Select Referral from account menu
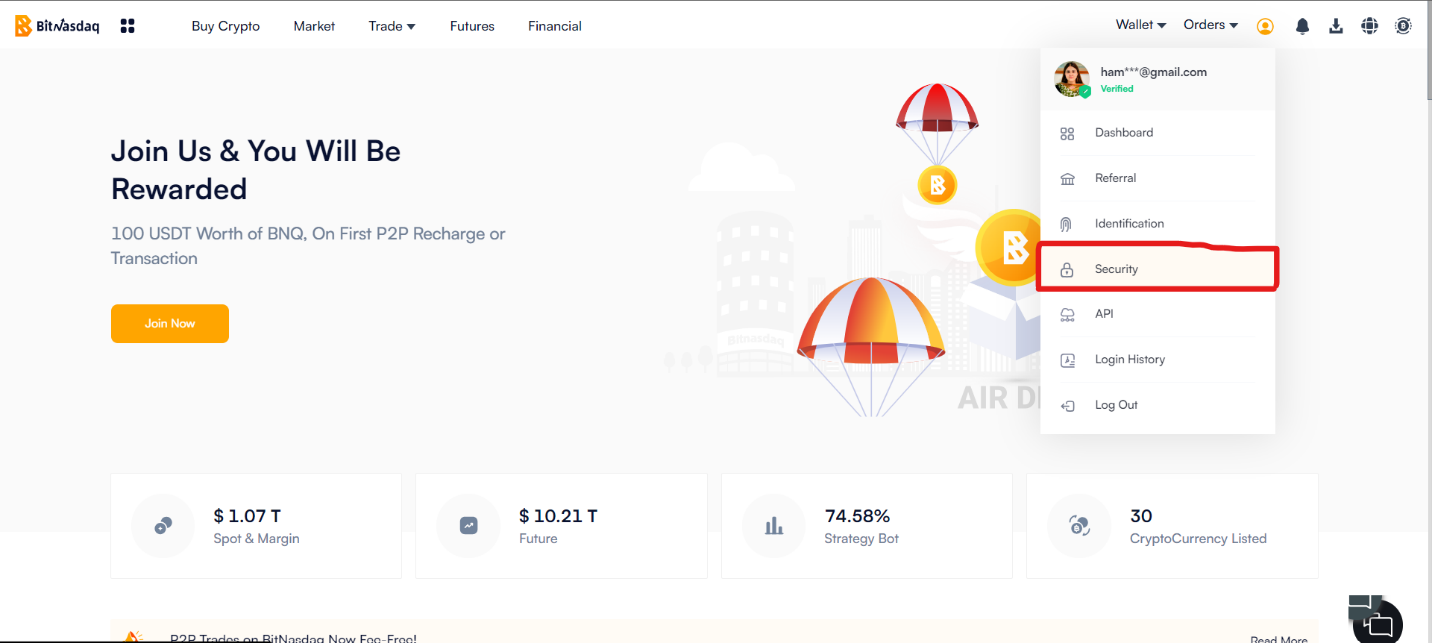Viewport: 1432px width, 643px height. (1158, 178)
